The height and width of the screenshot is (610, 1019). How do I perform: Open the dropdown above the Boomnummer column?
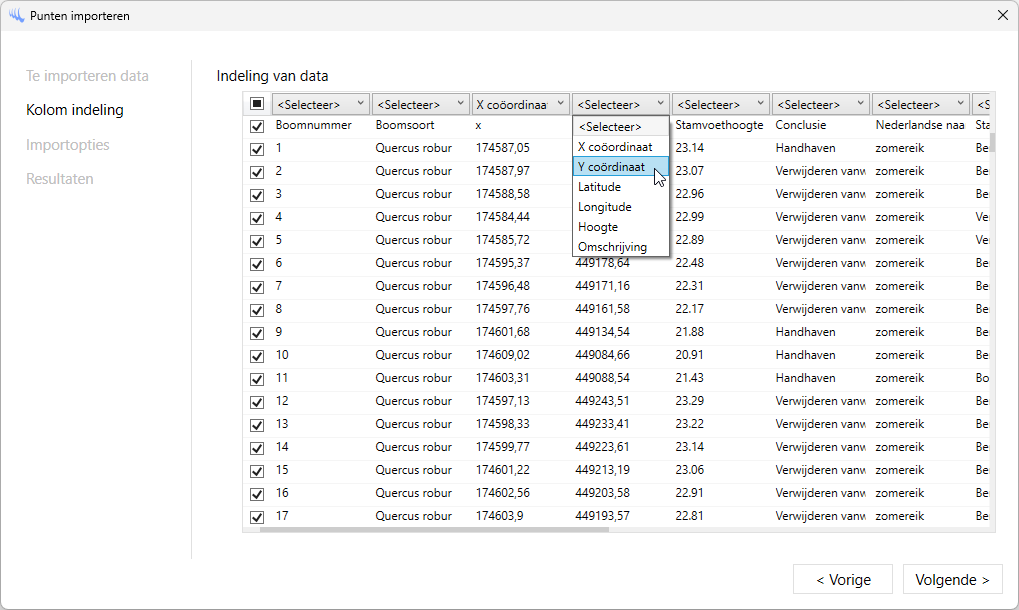(320, 104)
